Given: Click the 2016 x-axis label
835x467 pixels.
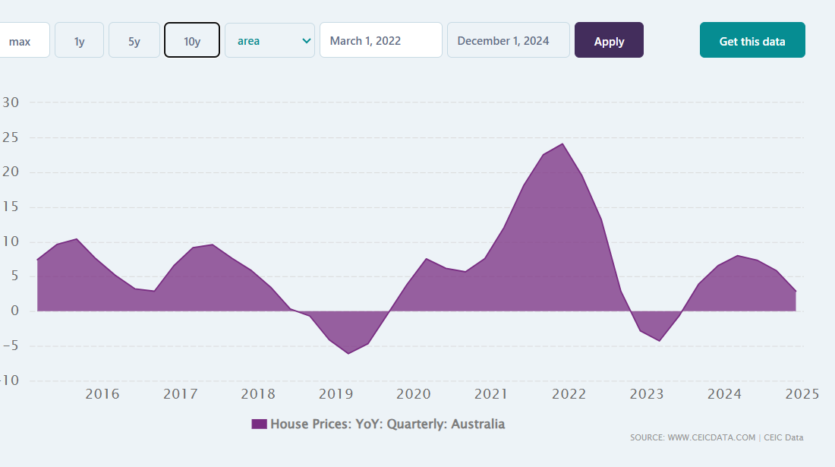Looking at the screenshot, I should coord(103,394).
